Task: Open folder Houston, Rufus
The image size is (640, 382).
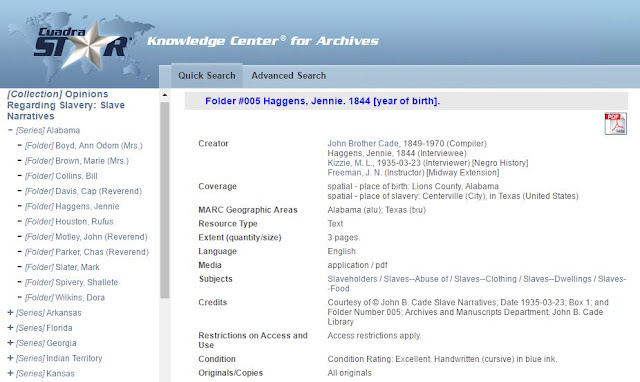Action: [x=69, y=222]
